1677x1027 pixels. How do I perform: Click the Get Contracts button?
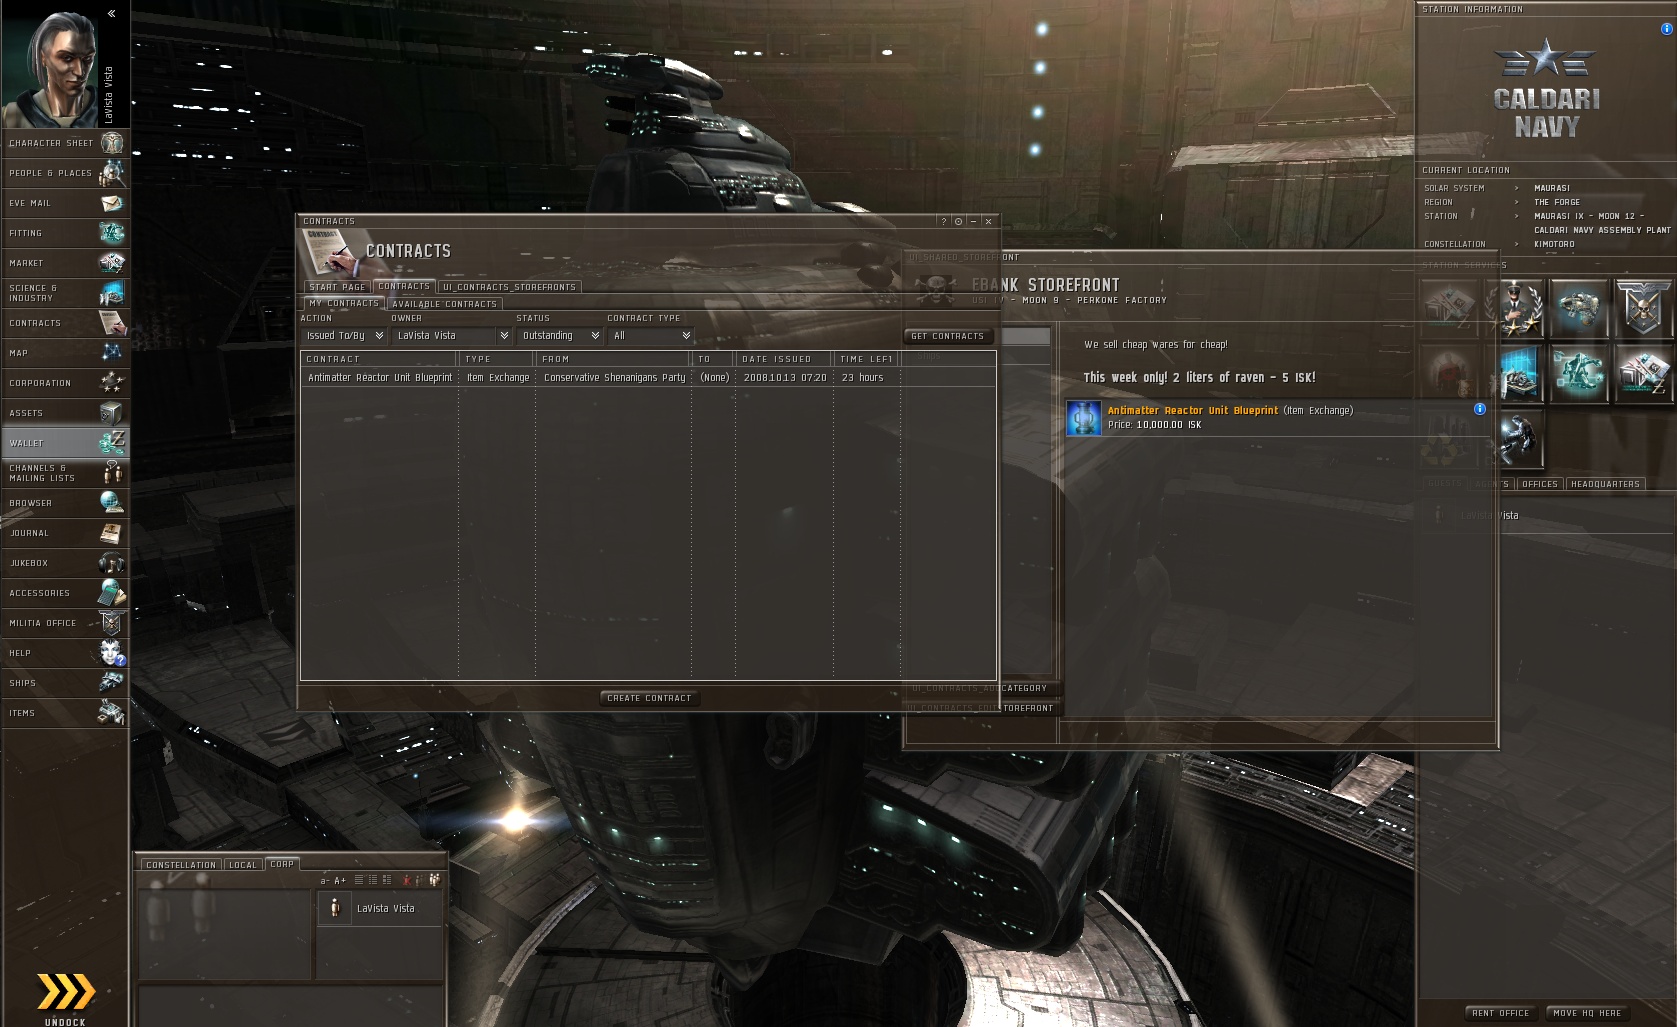click(x=948, y=336)
